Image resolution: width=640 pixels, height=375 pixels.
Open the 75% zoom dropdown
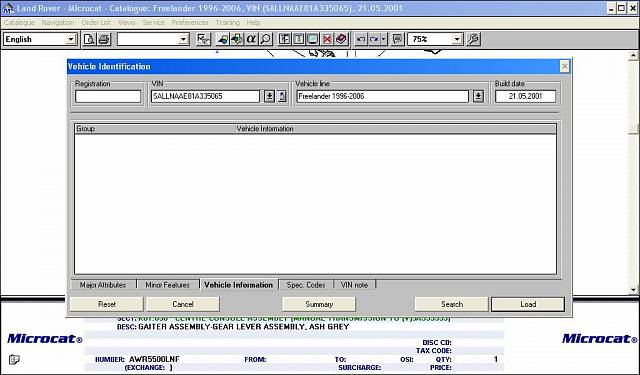click(458, 39)
